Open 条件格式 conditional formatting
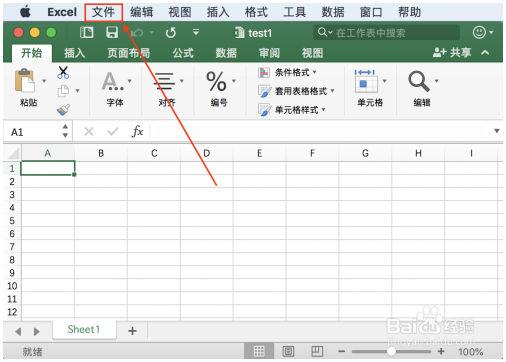Viewport: 506px width, 362px height. [287, 72]
